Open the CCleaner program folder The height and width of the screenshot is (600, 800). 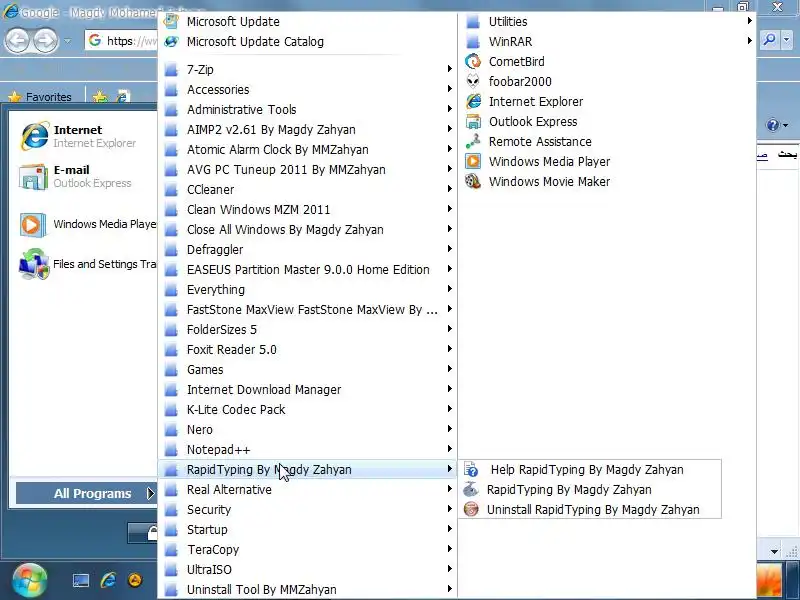click(308, 189)
